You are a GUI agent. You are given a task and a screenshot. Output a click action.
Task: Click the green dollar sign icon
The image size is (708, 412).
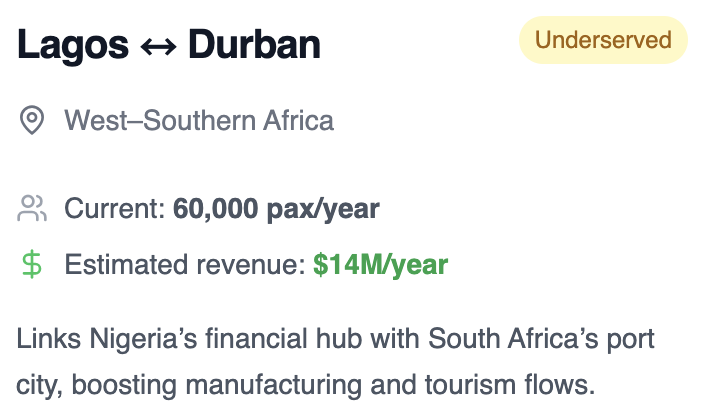(32, 265)
